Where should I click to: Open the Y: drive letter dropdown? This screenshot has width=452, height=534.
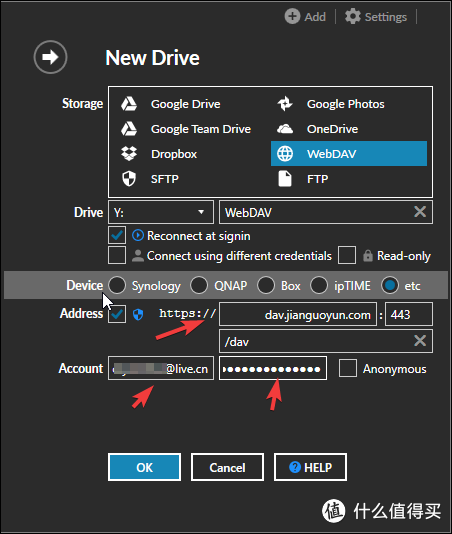click(x=161, y=212)
